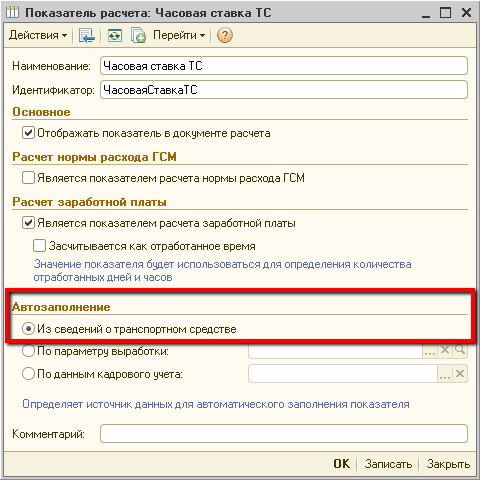Click into the Комментарий input field
The image size is (480, 480).
tap(284, 434)
